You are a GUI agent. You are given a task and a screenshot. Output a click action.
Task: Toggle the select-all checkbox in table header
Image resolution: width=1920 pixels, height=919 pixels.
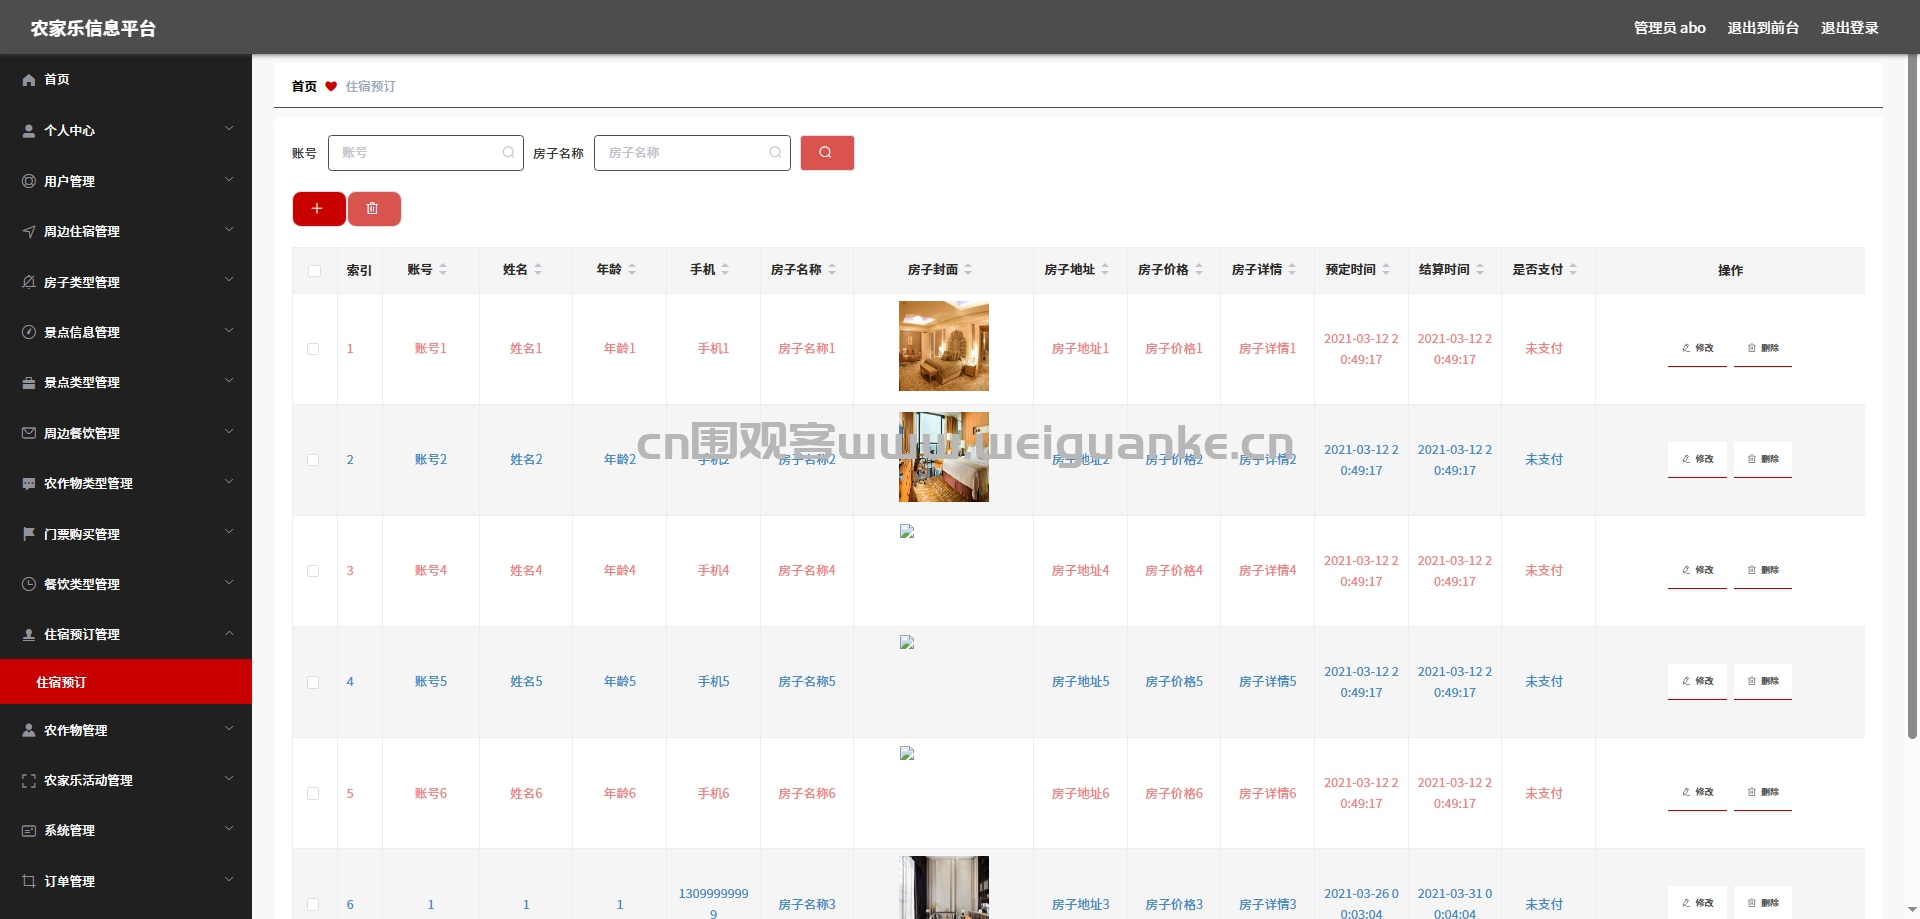click(x=315, y=271)
